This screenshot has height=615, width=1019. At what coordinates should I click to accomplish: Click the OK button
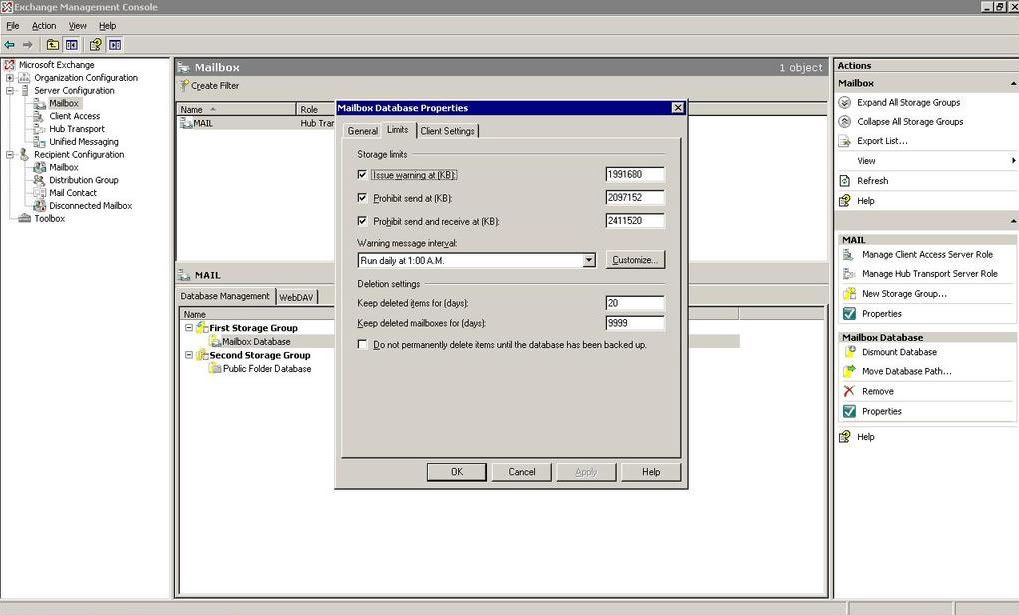coord(457,472)
